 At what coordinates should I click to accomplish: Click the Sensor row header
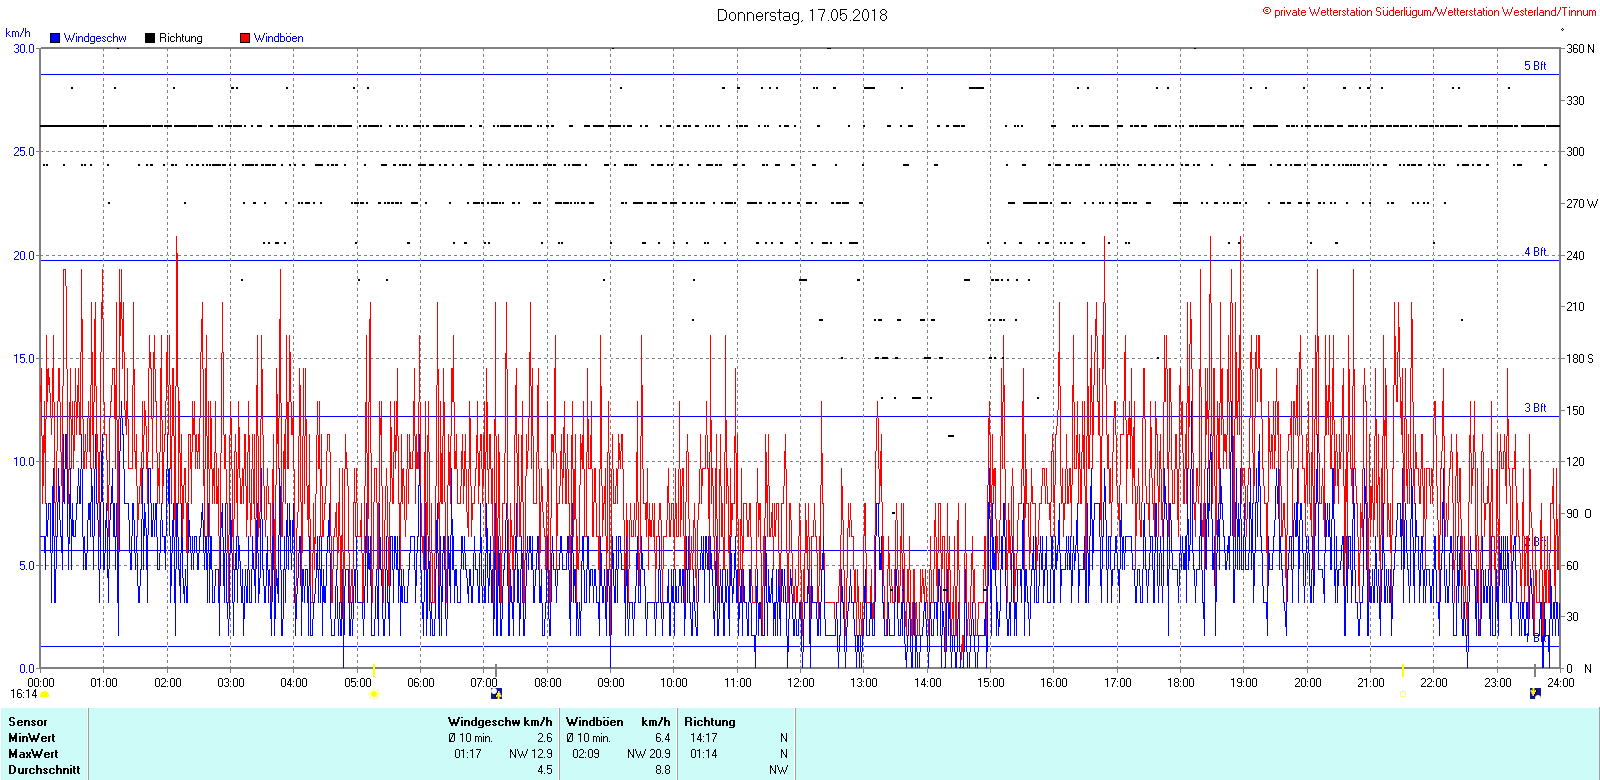(28, 722)
